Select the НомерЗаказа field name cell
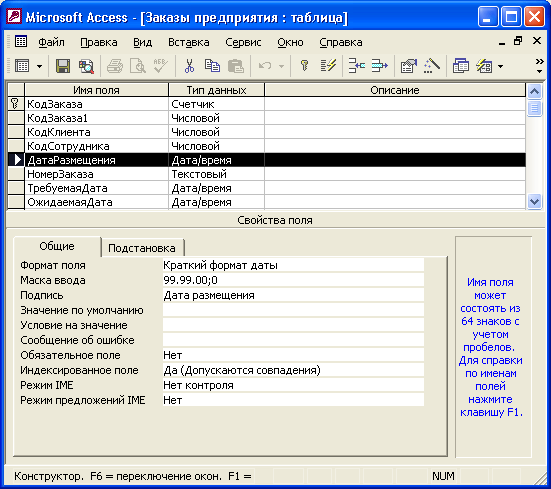Screen dimensions: 551x489 (97, 174)
